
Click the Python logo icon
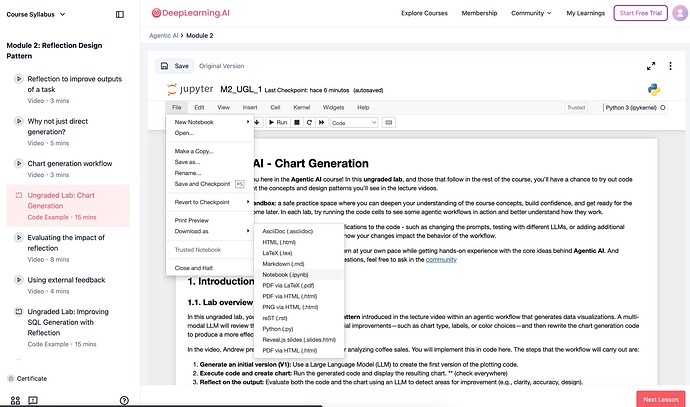coord(654,90)
